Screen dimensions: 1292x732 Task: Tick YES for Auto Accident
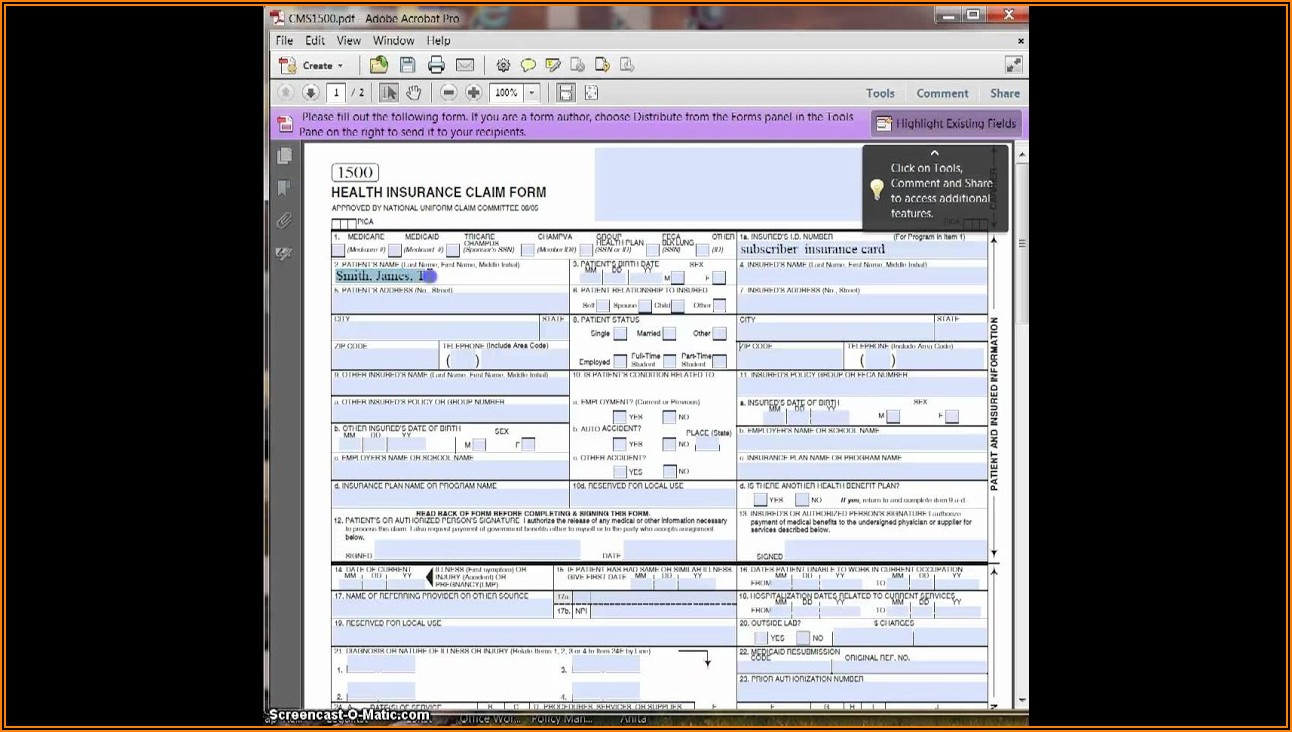pos(620,444)
